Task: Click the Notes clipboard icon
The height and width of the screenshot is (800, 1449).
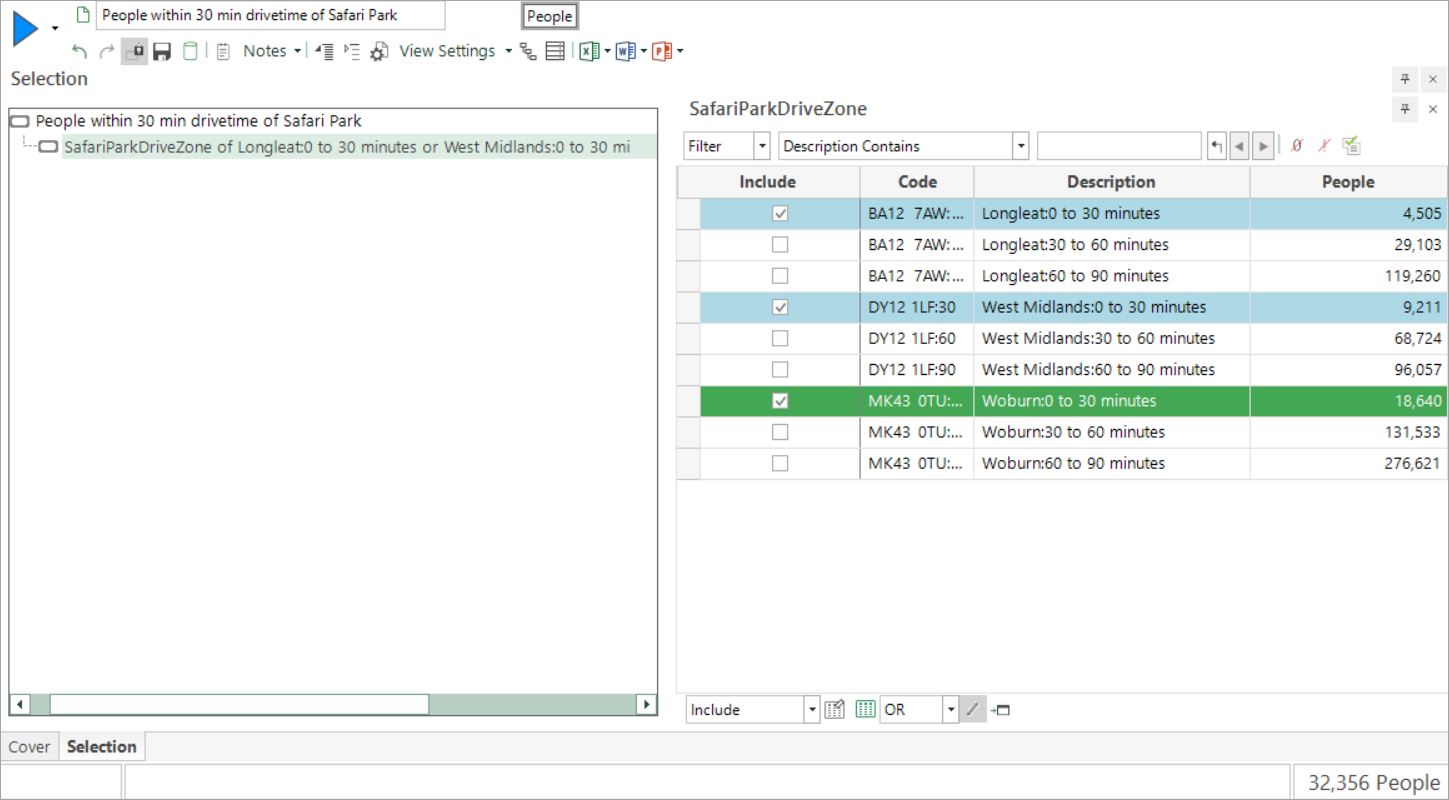Action: [223, 51]
